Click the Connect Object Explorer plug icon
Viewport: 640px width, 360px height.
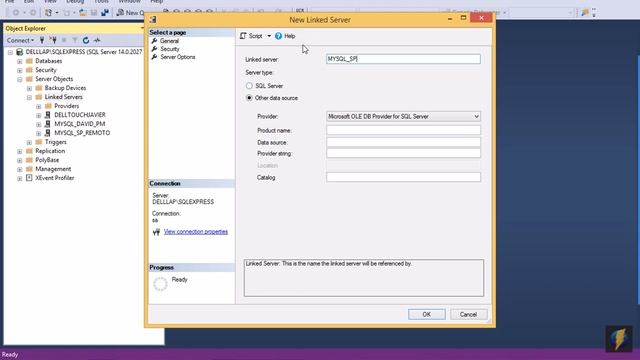(42, 40)
